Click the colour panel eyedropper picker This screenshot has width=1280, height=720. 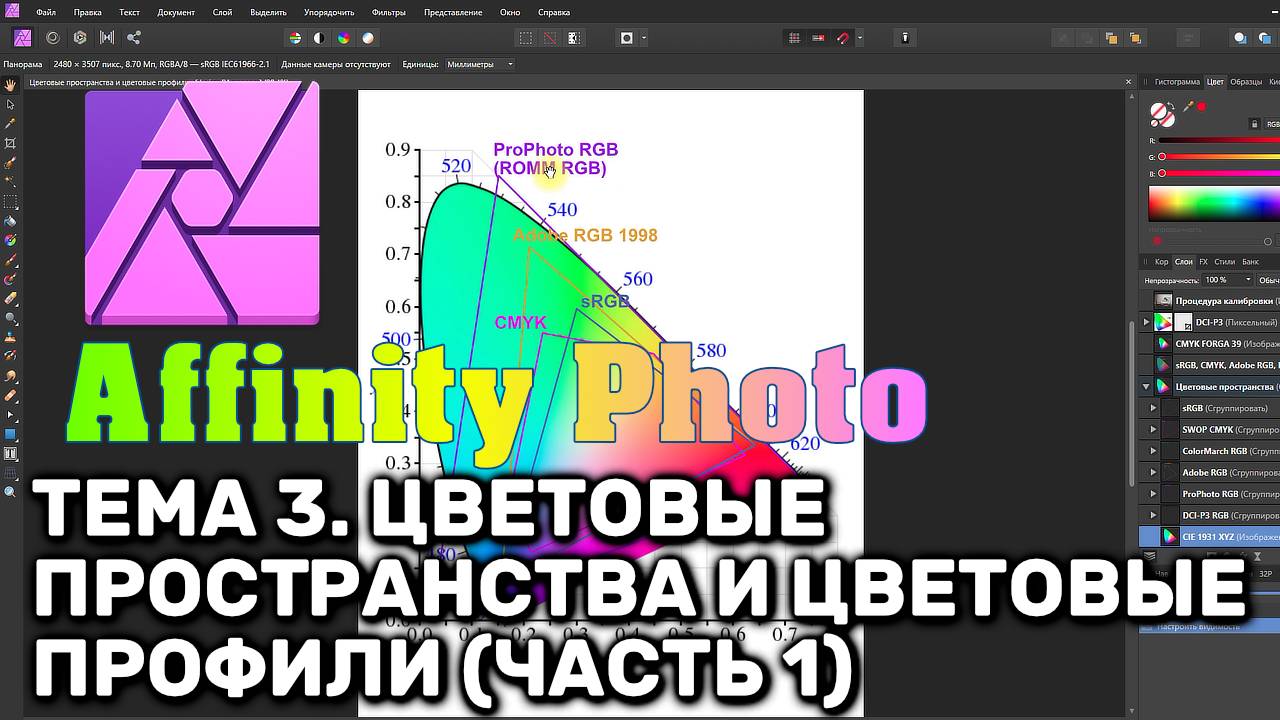coord(1188,106)
